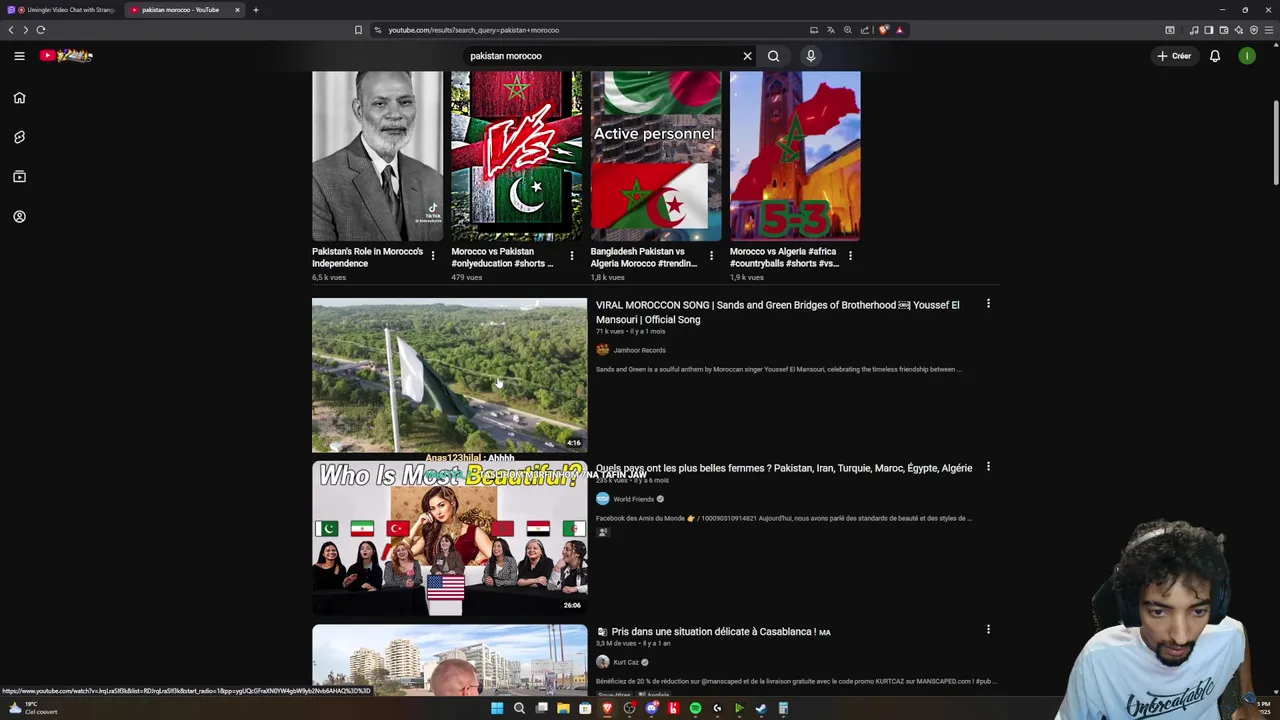The image size is (1280, 720).
Task: Open Steam from the taskbar
Action: pos(761,708)
